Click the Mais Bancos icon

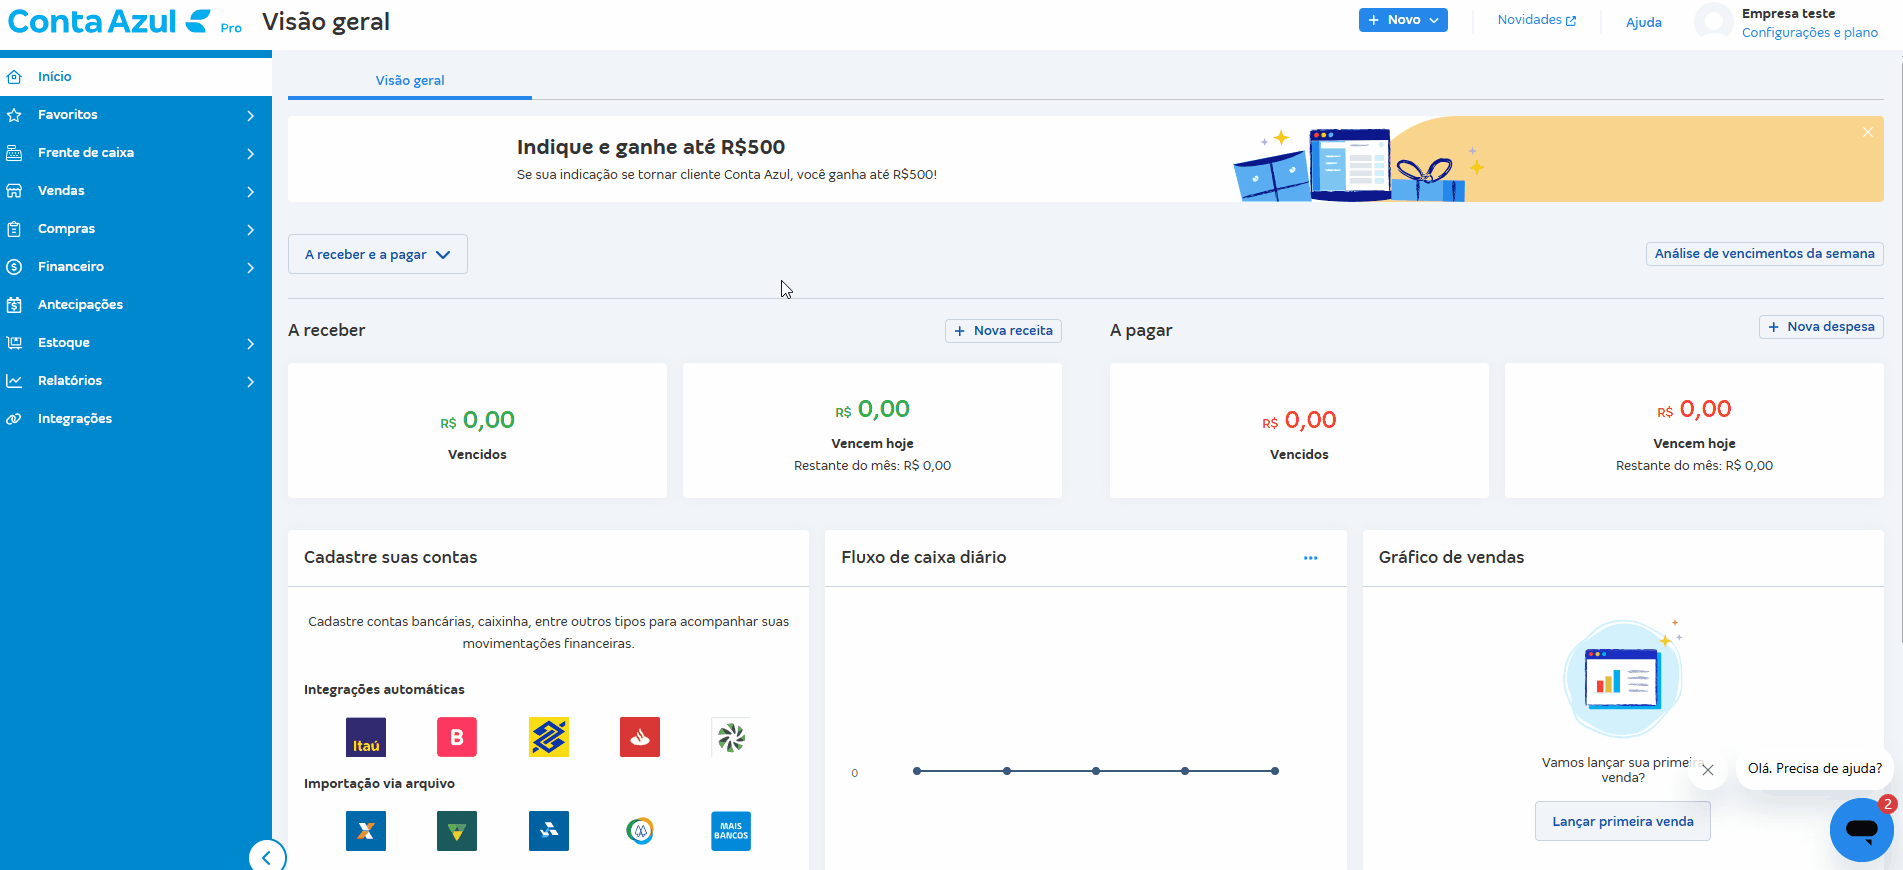[731, 831]
